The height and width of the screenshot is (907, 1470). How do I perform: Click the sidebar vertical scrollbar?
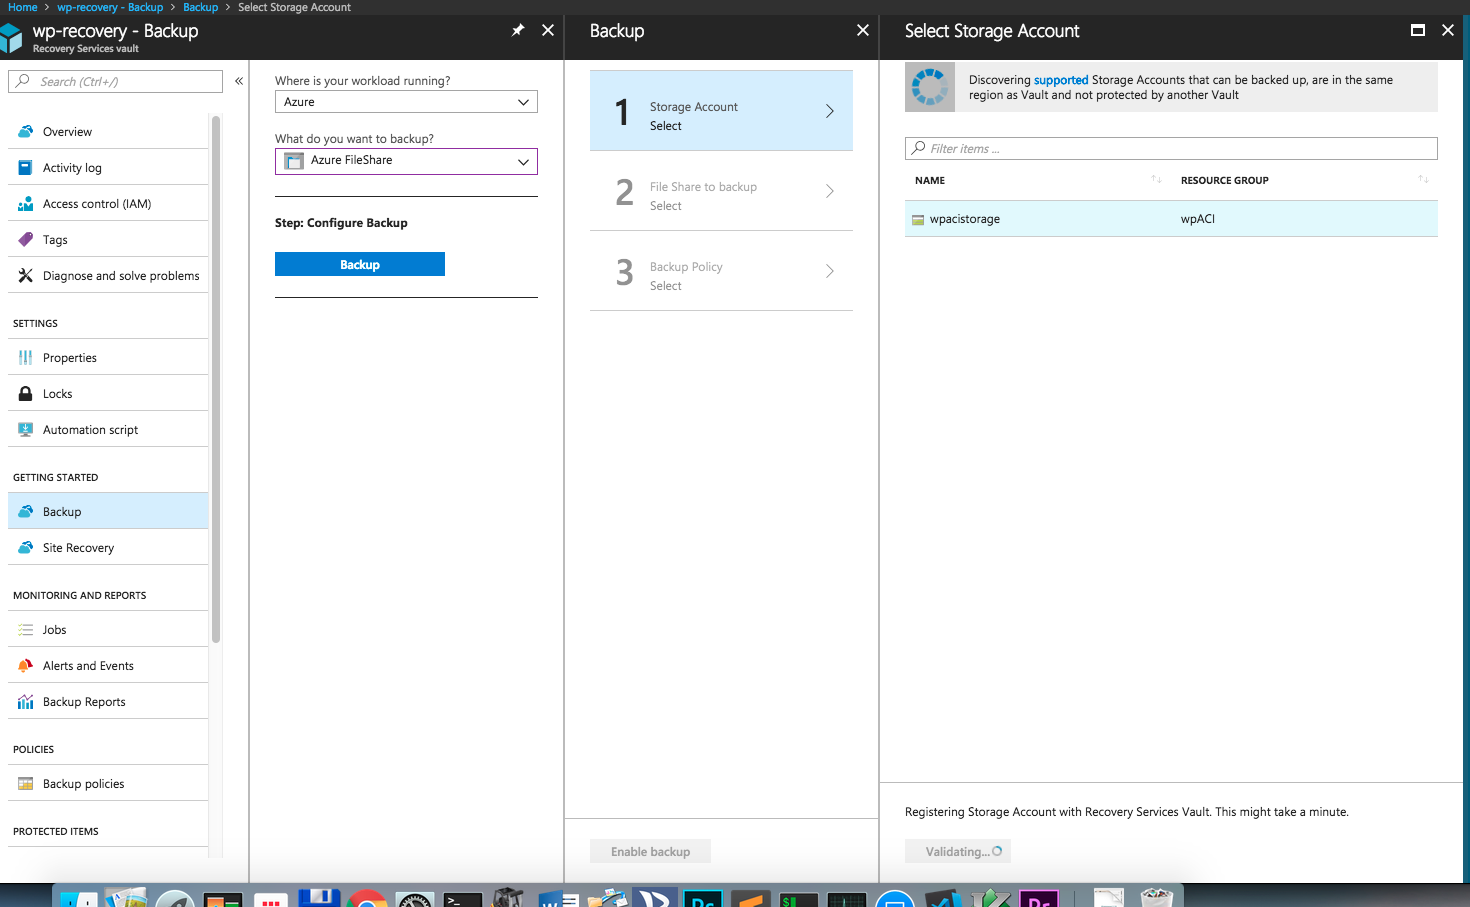215,379
